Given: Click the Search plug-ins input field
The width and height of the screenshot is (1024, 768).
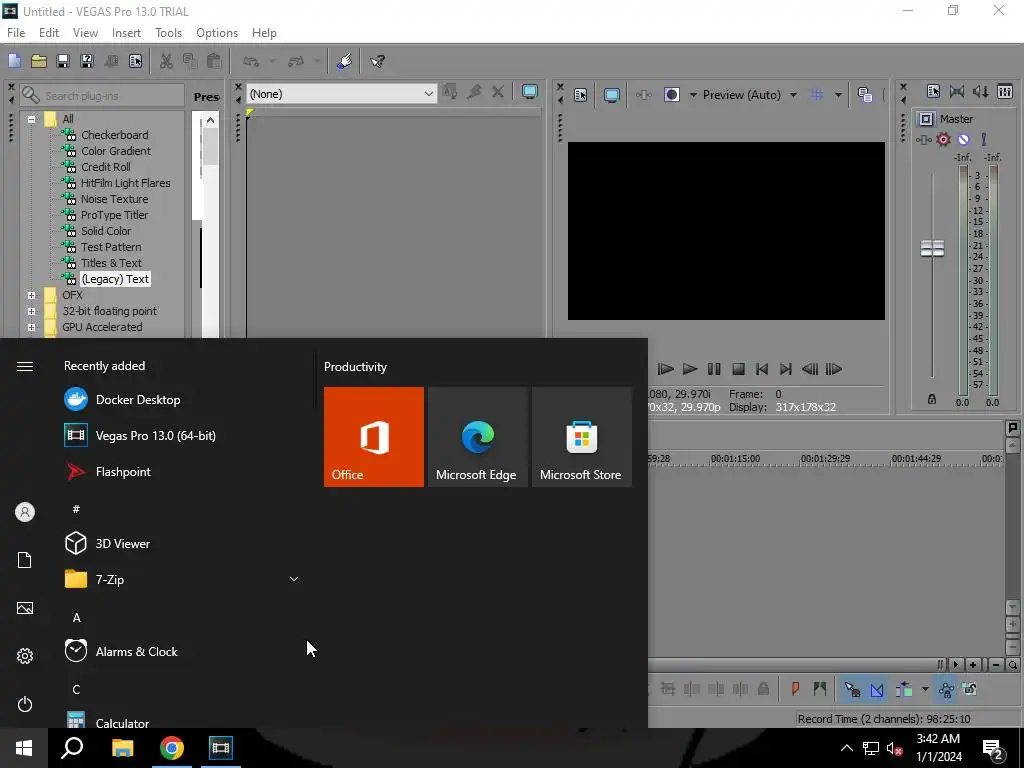Looking at the screenshot, I should tap(102, 95).
